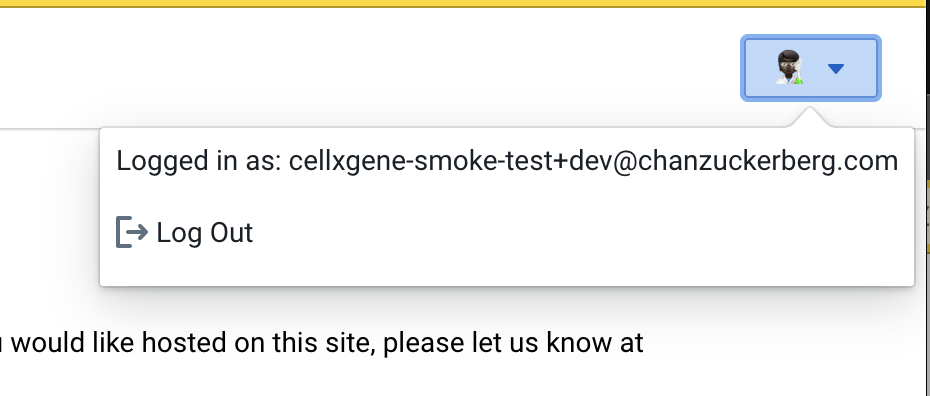Screen dimensions: 930x396
Task: Click the Log Out arrow icon
Action: point(132,232)
